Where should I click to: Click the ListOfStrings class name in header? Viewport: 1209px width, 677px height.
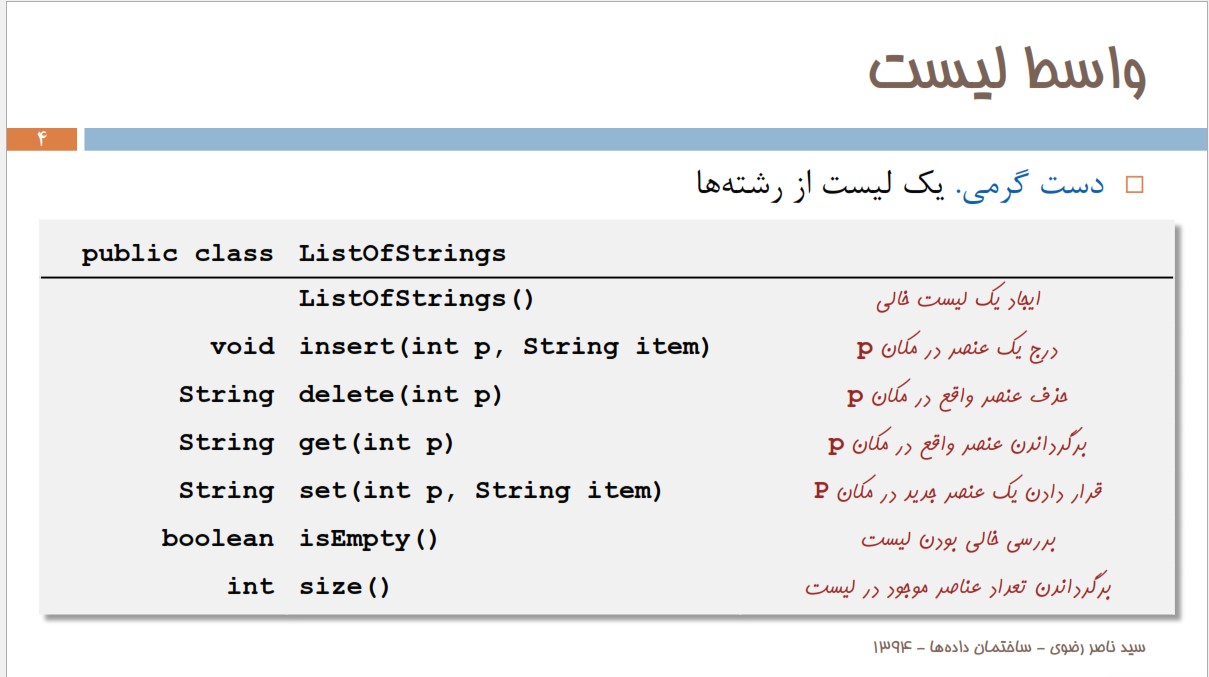click(402, 254)
